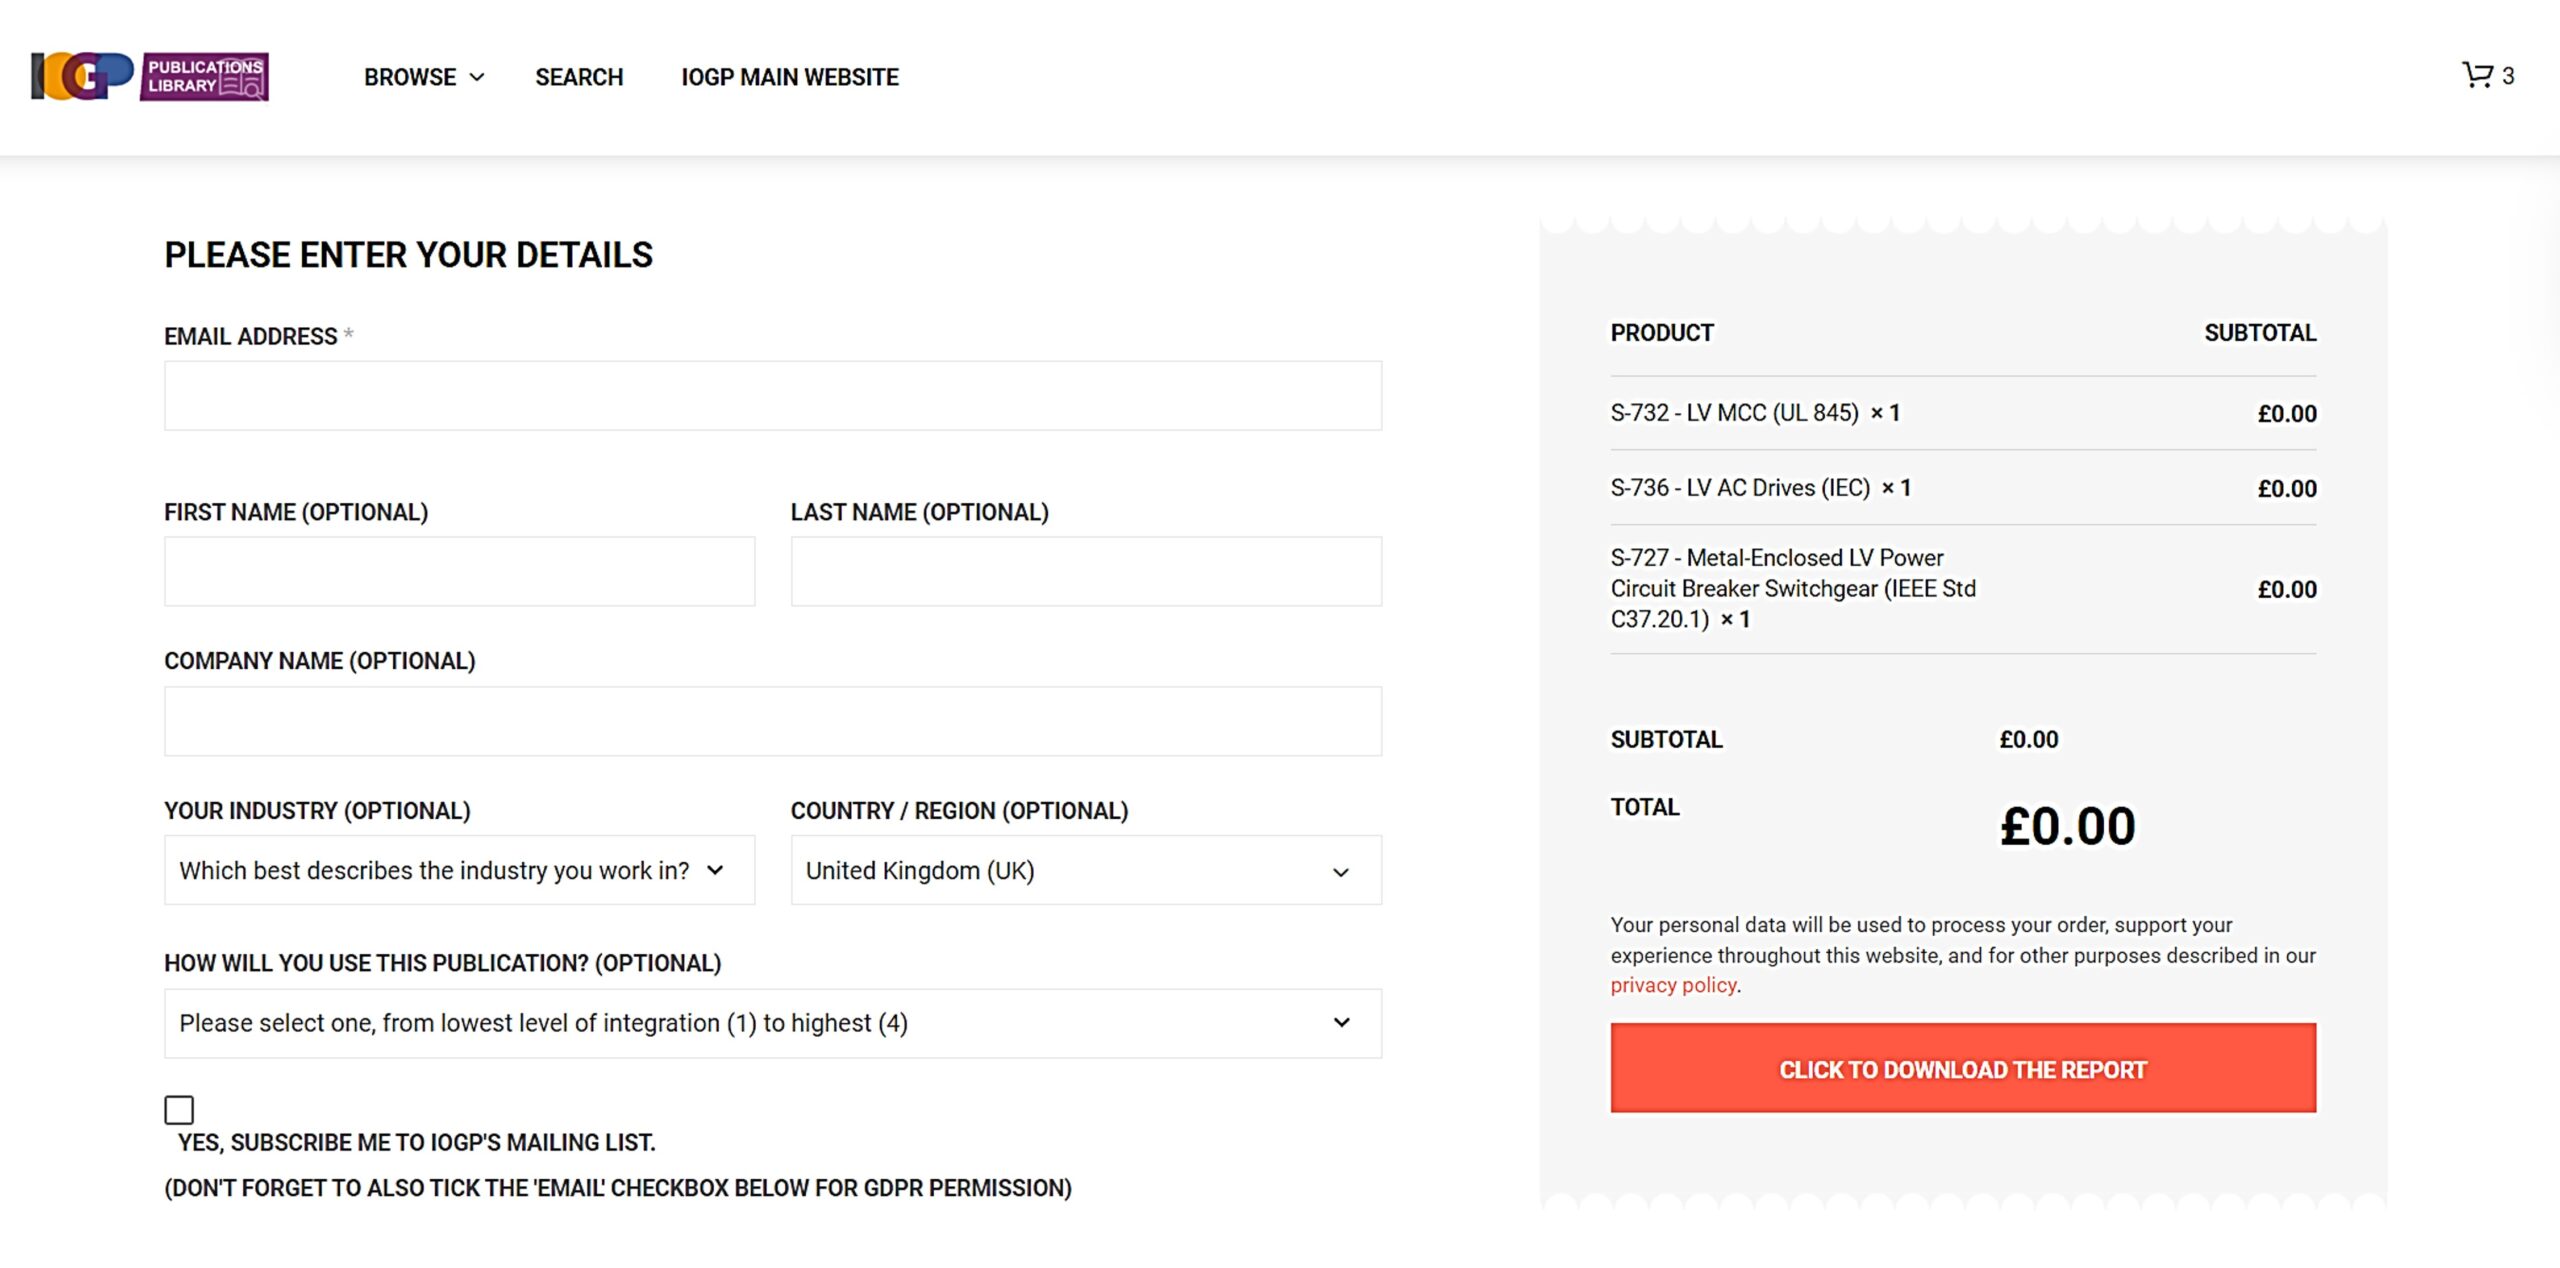Viewport: 2560px width, 1268px height.
Task: Expand the publication usage dropdown
Action: tap(772, 1023)
